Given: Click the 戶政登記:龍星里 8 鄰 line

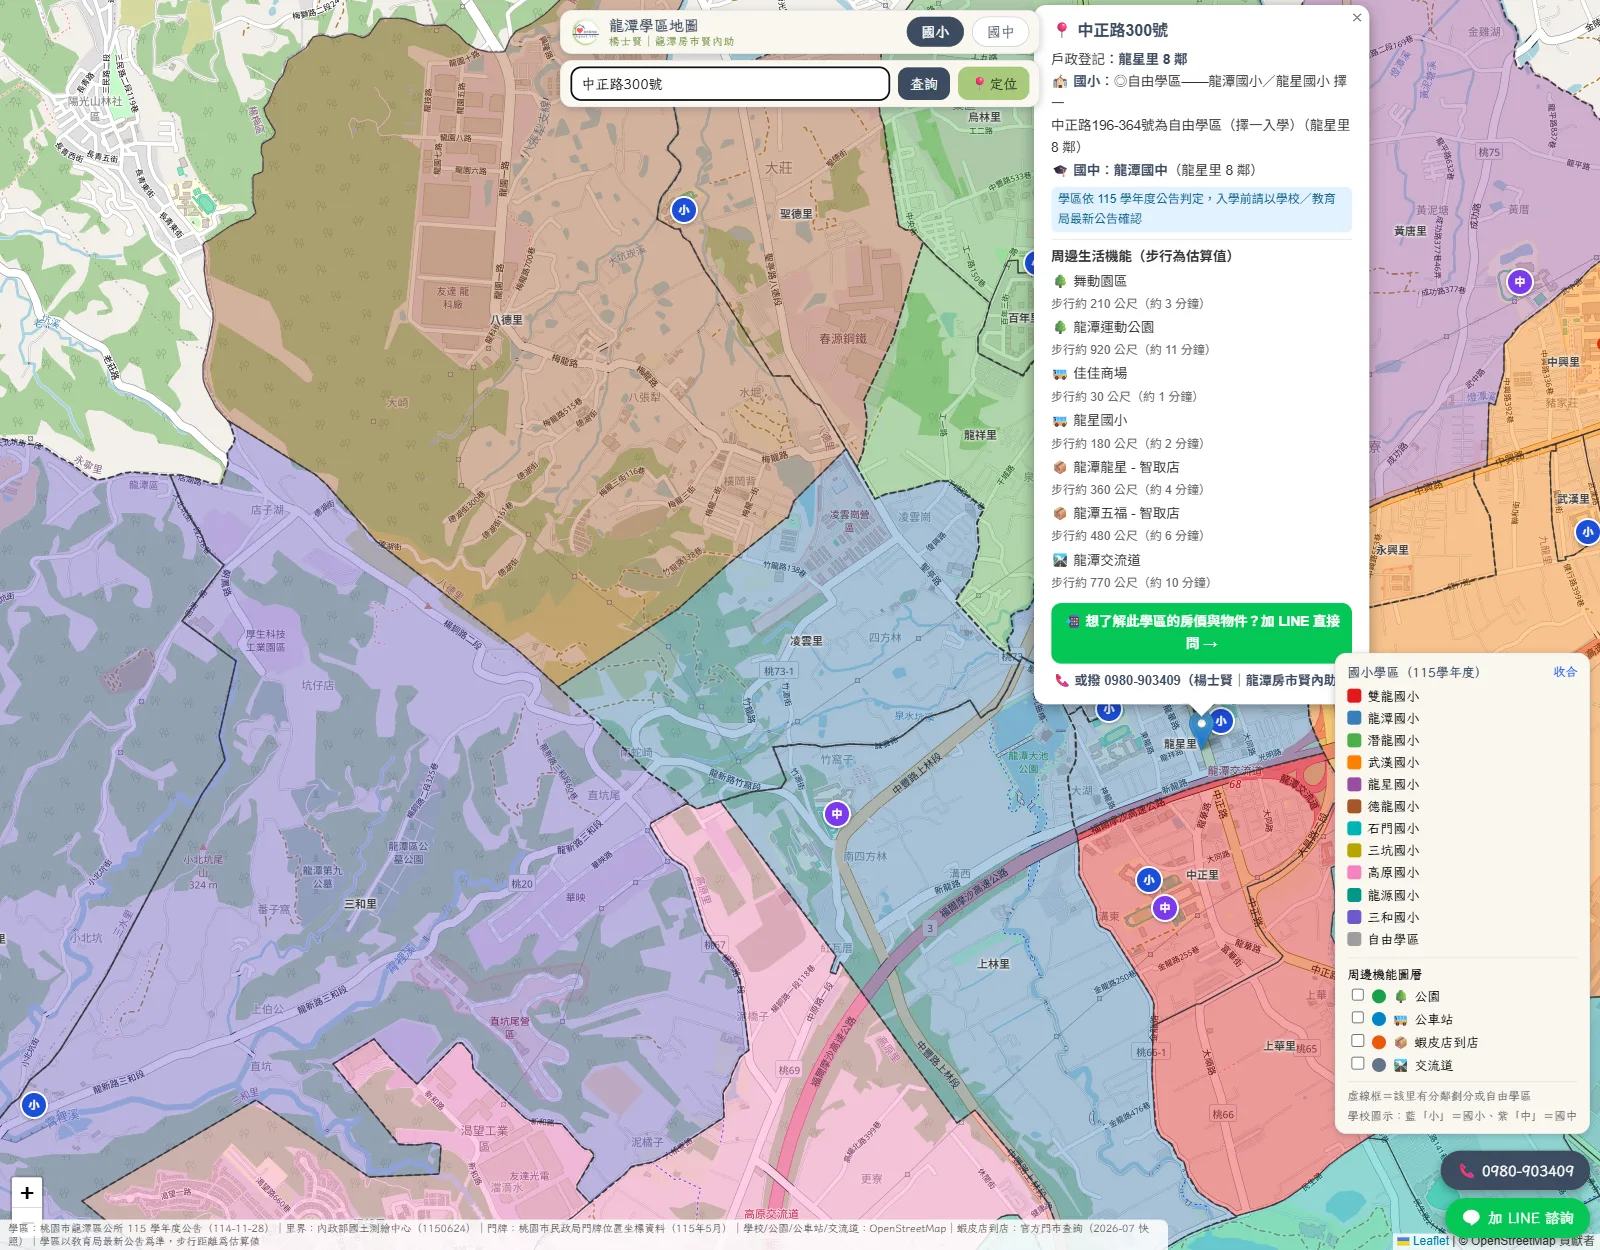Looking at the screenshot, I should (1119, 59).
